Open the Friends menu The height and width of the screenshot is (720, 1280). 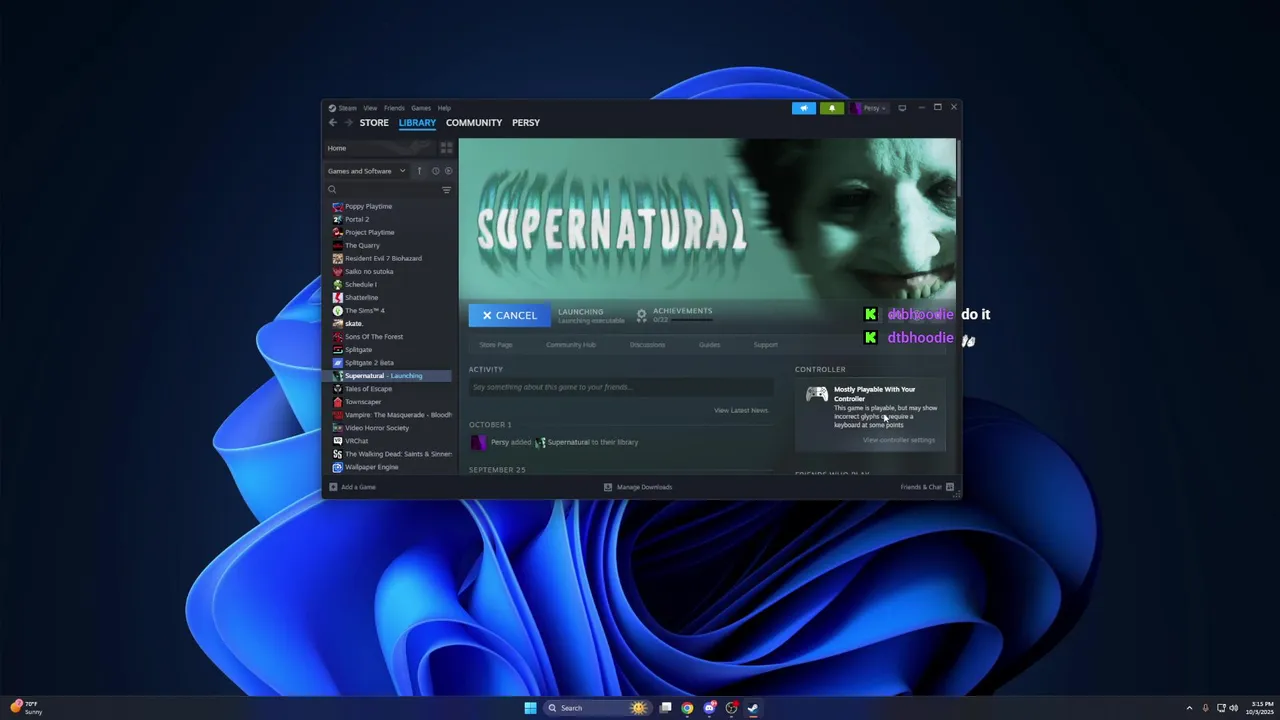click(x=394, y=108)
